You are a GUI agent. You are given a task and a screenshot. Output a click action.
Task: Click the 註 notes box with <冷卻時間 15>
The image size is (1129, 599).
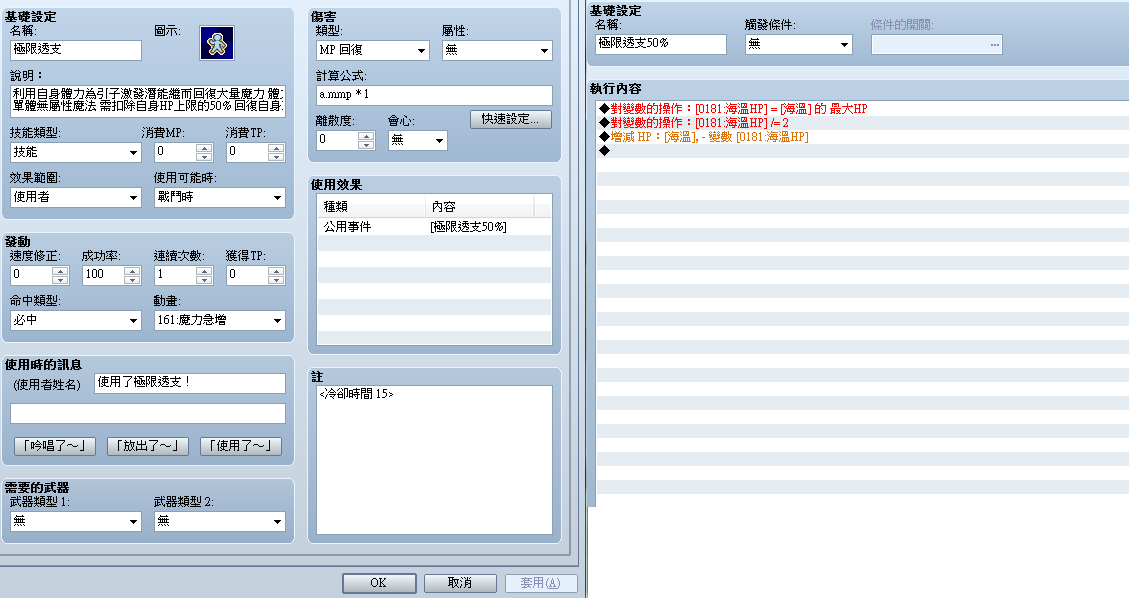pos(435,460)
